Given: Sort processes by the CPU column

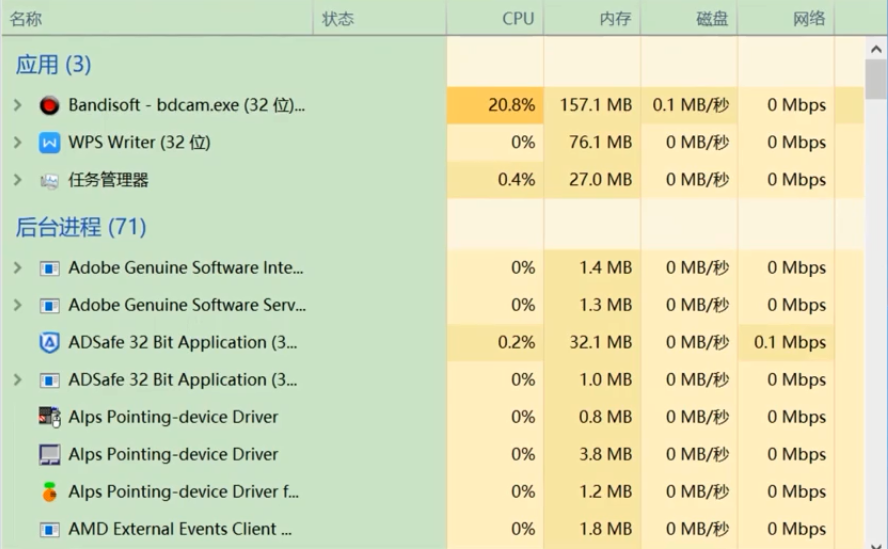Looking at the screenshot, I should [517, 19].
